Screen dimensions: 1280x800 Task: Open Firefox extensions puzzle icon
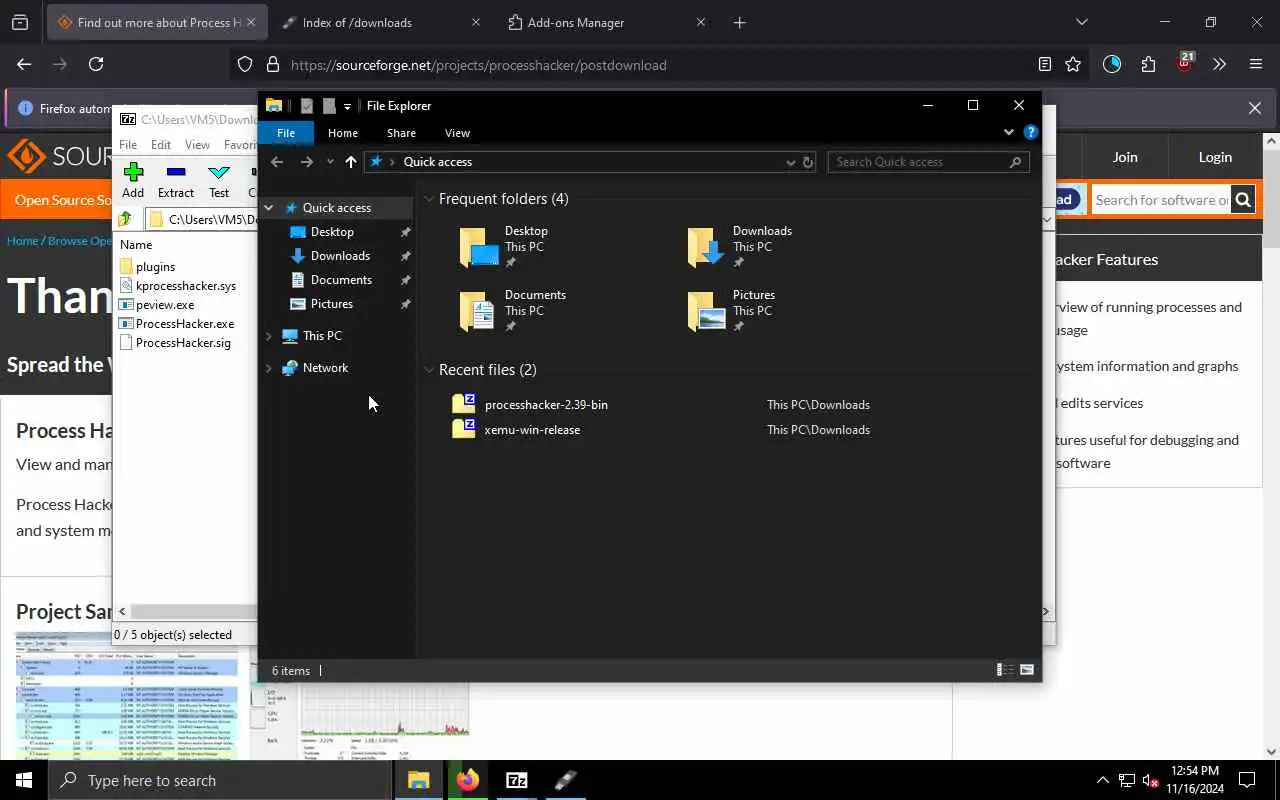[1148, 64]
